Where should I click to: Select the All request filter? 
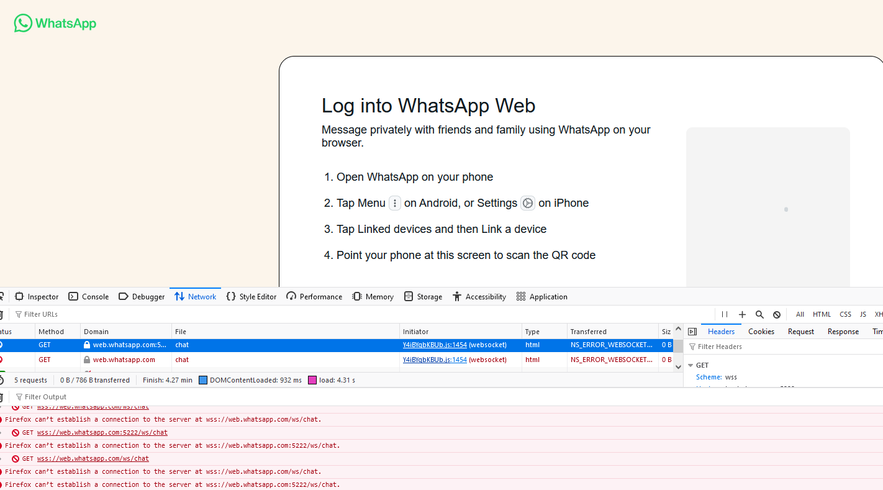(x=800, y=314)
